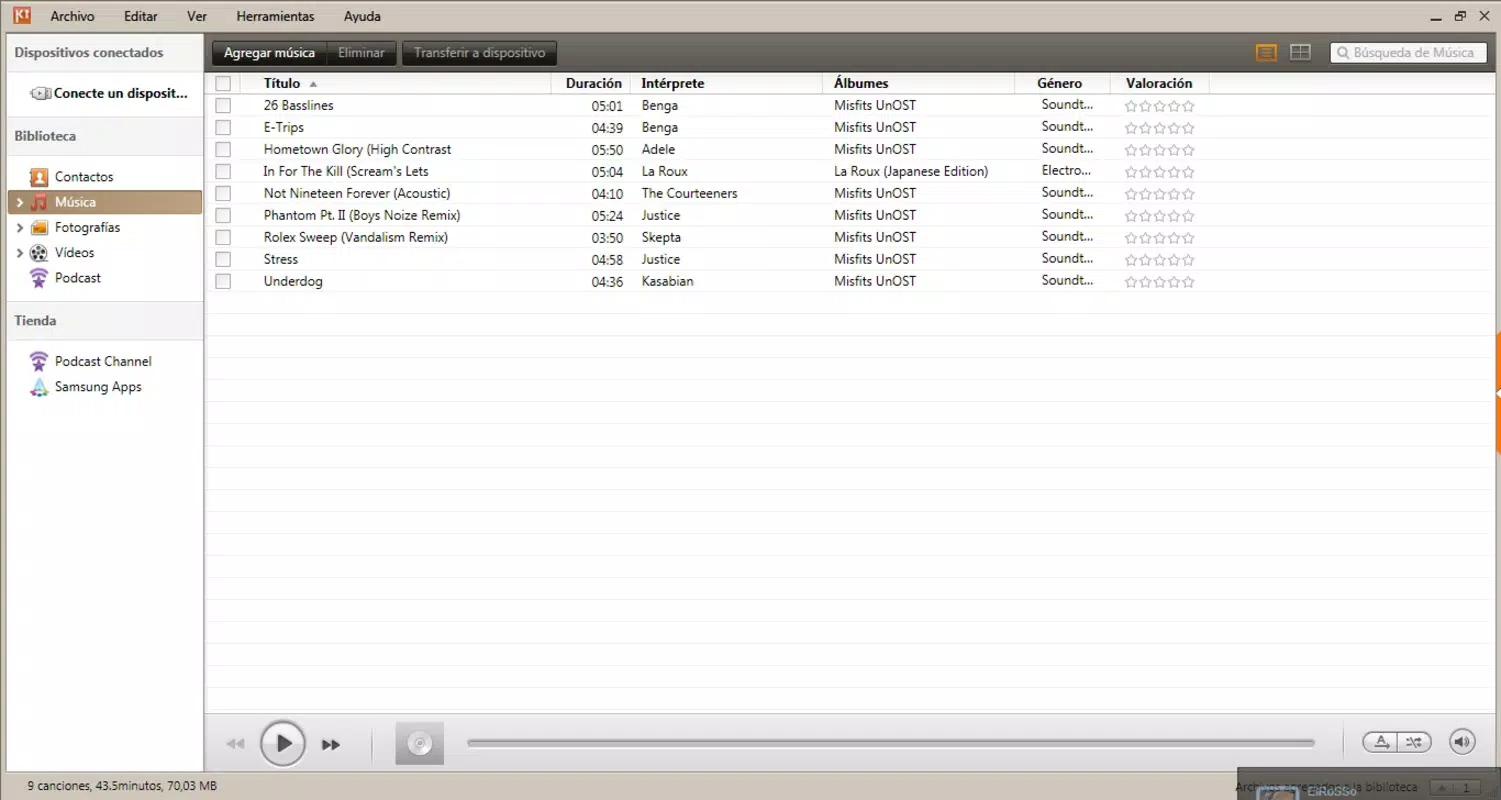The image size is (1501, 800).
Task: Switch to list view layout icon
Action: (x=1266, y=53)
